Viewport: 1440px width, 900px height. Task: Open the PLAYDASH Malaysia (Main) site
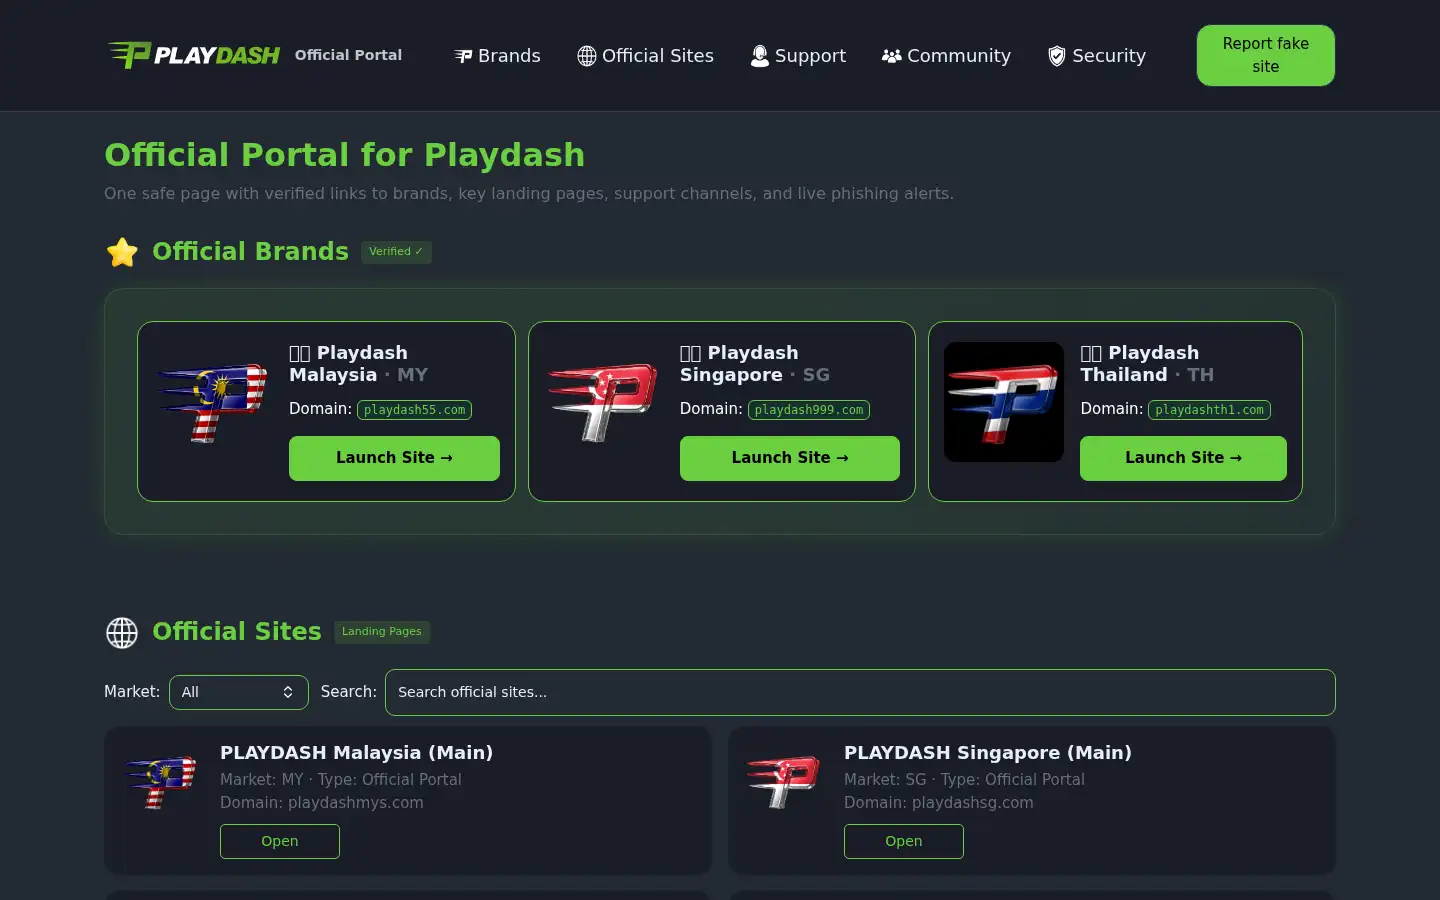pos(280,841)
